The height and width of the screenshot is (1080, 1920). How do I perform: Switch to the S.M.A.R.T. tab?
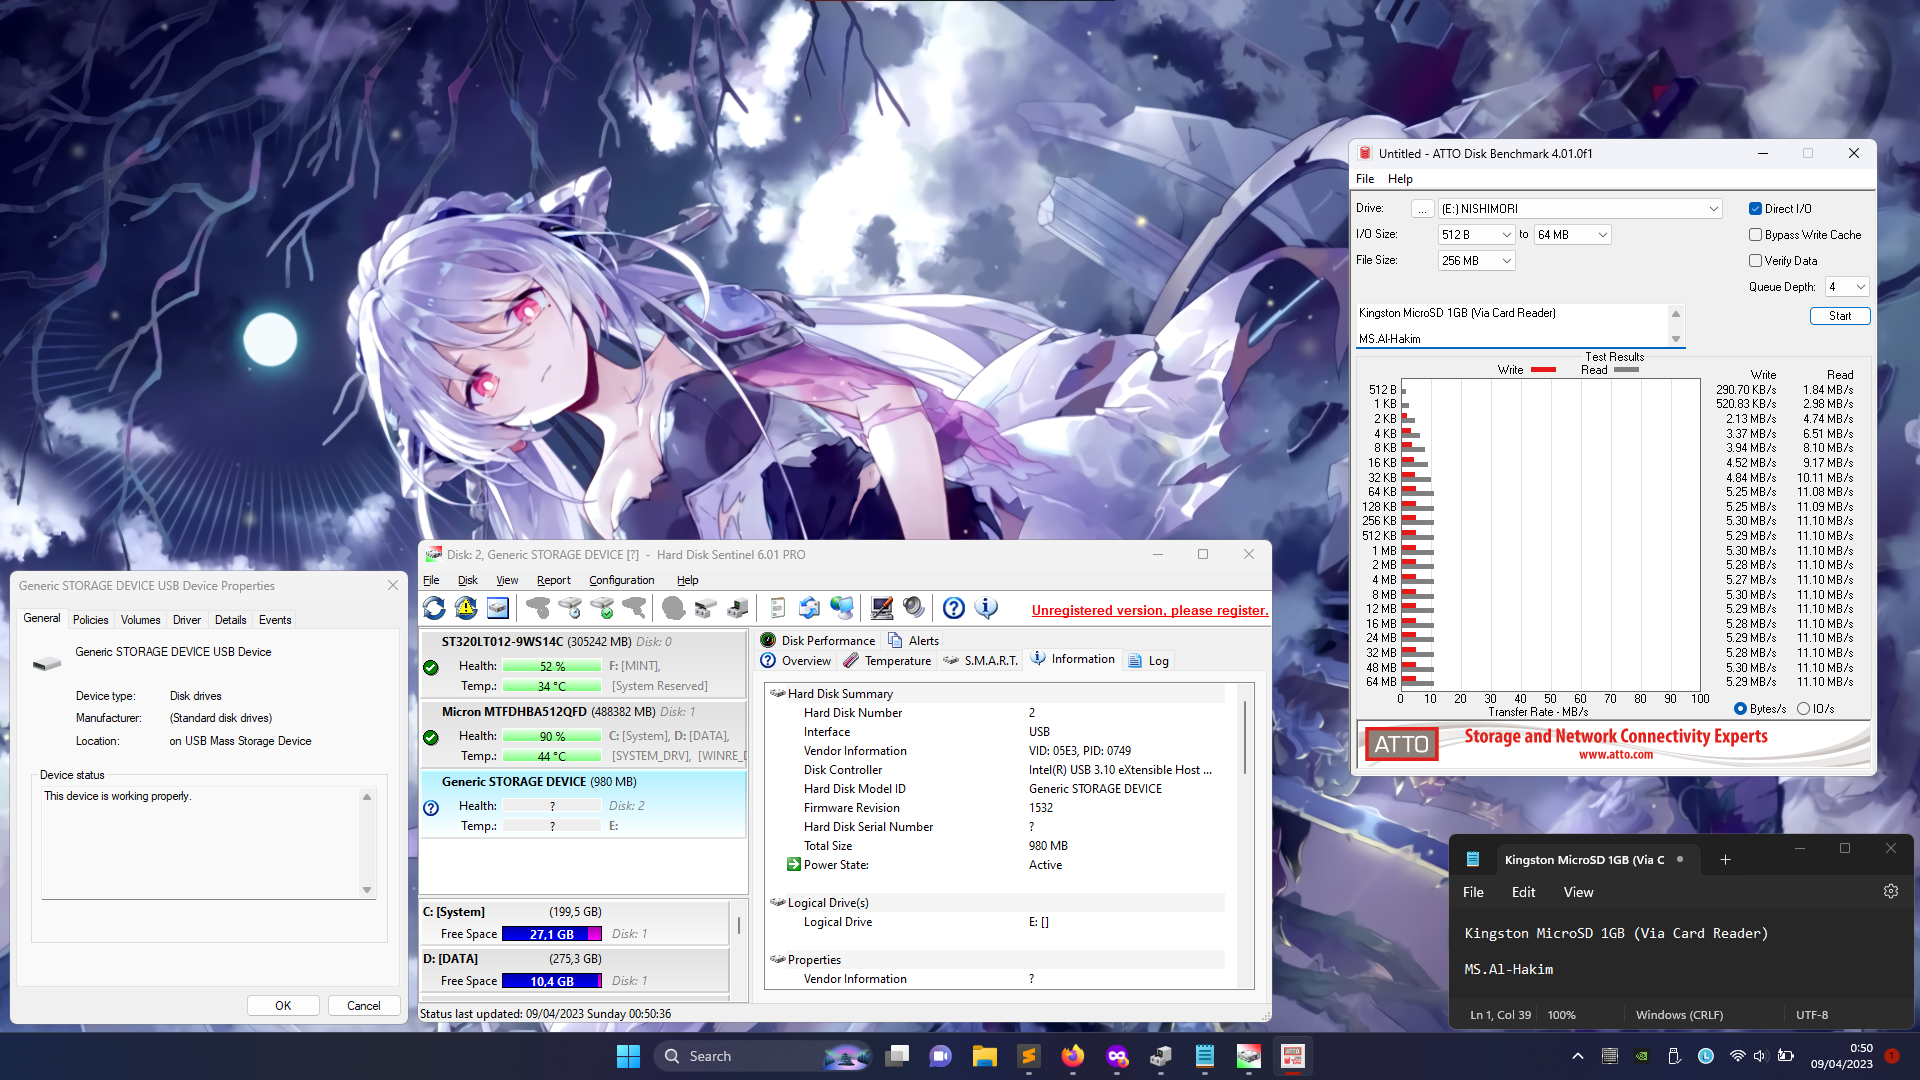[980, 661]
